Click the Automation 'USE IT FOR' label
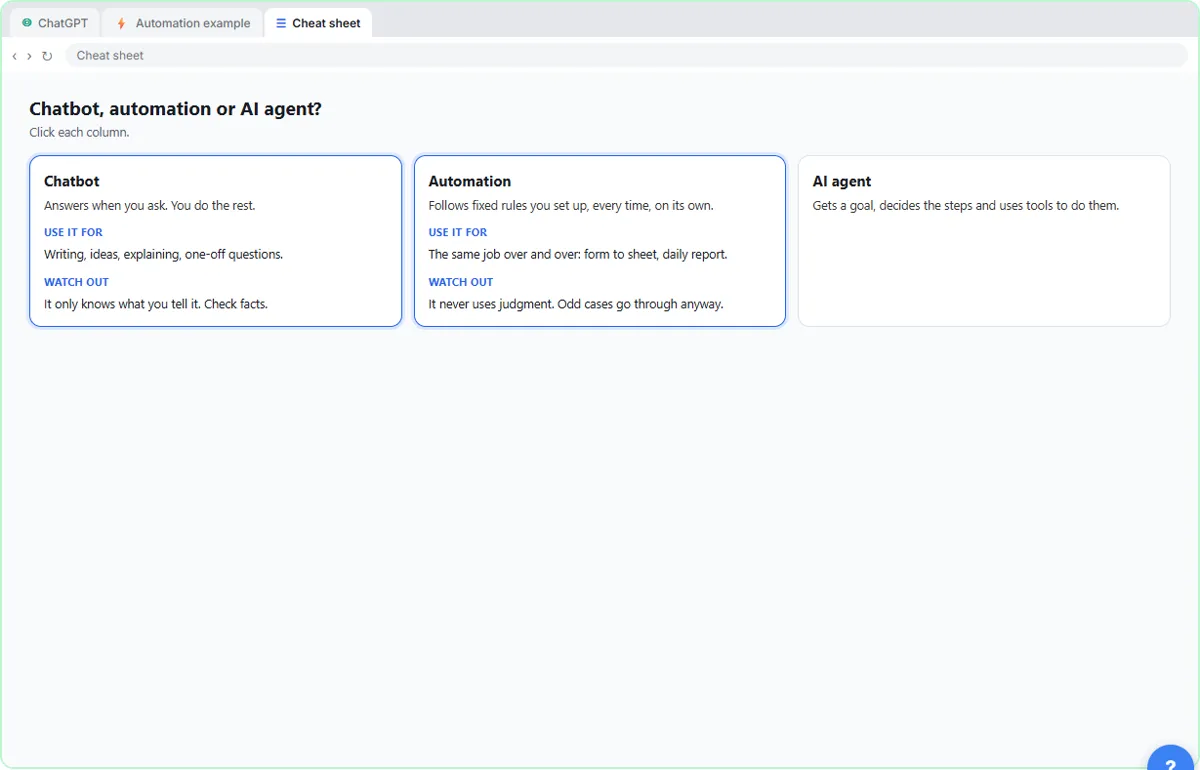Image resolution: width=1200 pixels, height=770 pixels. [x=458, y=232]
